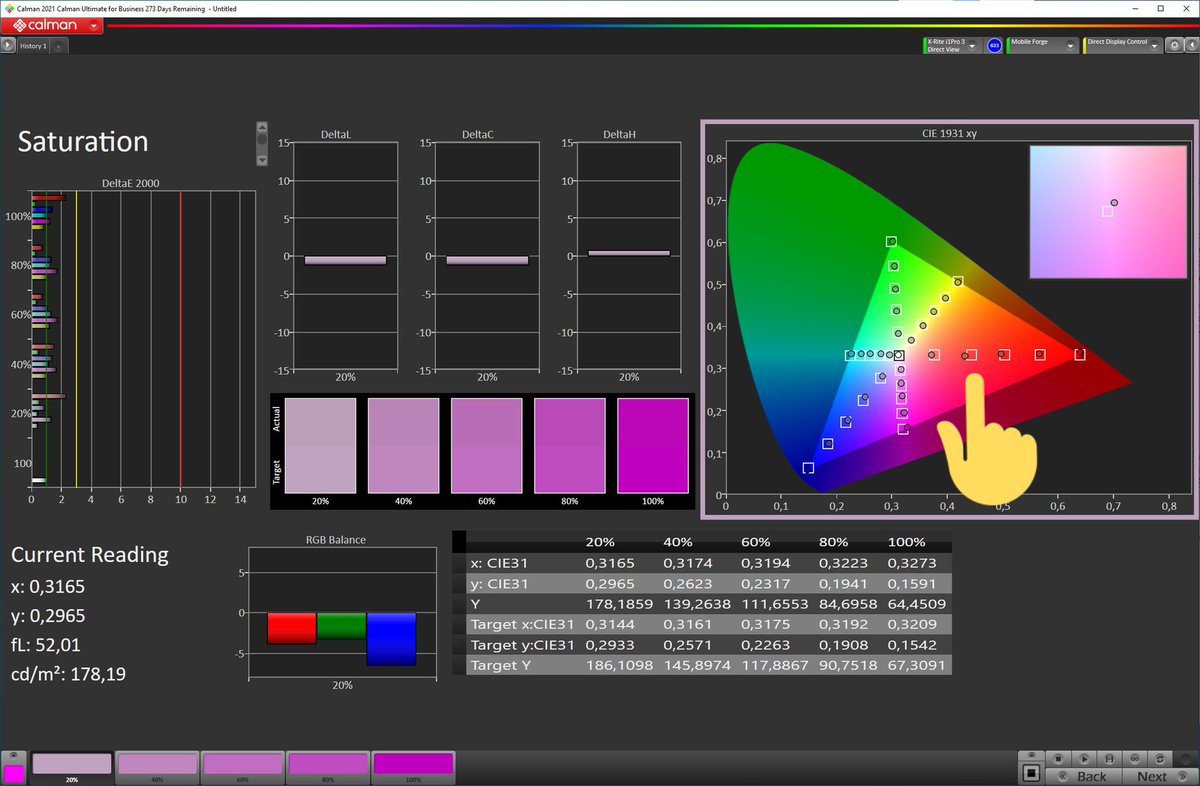The width and height of the screenshot is (1200, 786).
Task: Collapse the right panel arrow
Action: [x=1192, y=45]
